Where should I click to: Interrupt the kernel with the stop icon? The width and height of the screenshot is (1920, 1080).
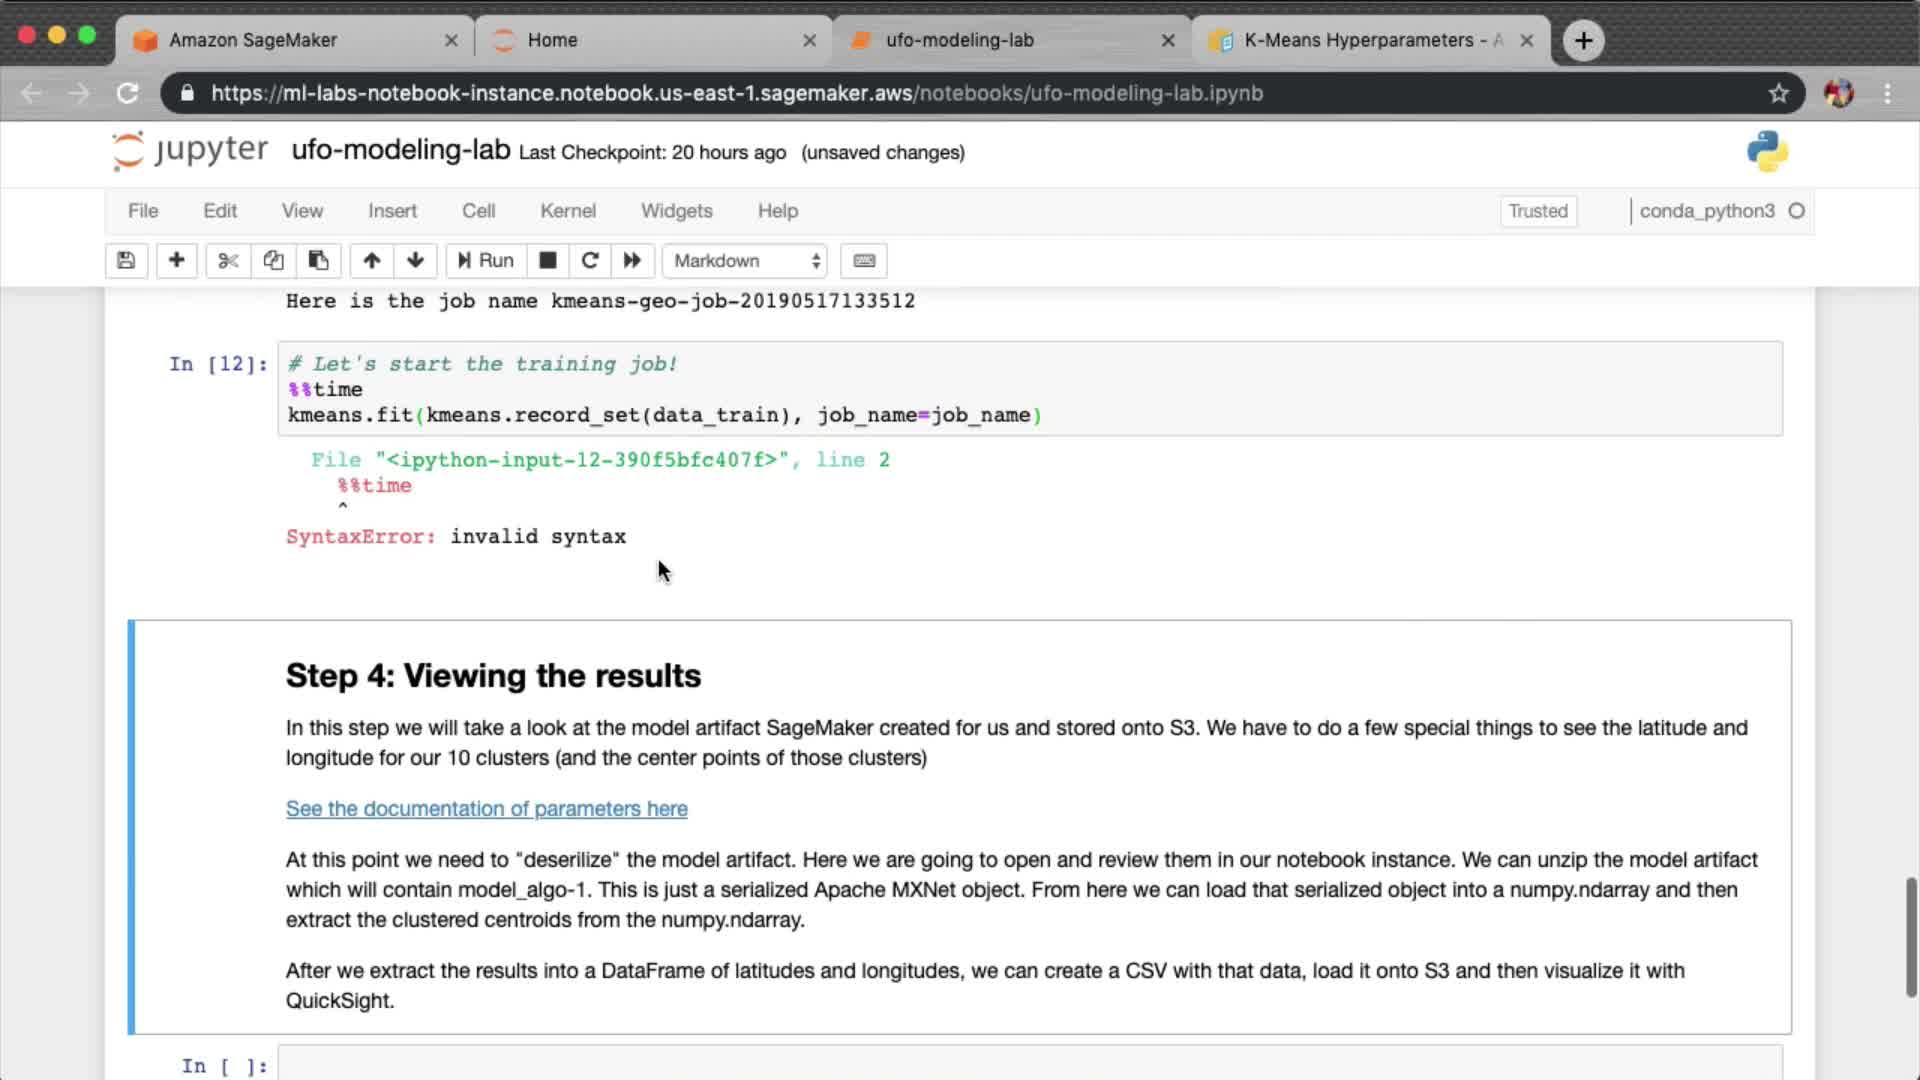point(547,261)
